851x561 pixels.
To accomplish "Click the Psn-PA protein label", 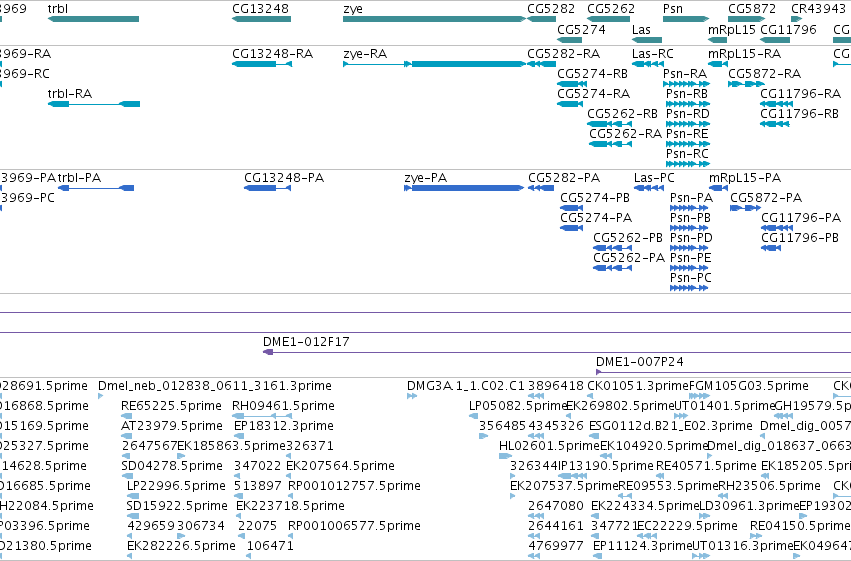I will 691,198.
